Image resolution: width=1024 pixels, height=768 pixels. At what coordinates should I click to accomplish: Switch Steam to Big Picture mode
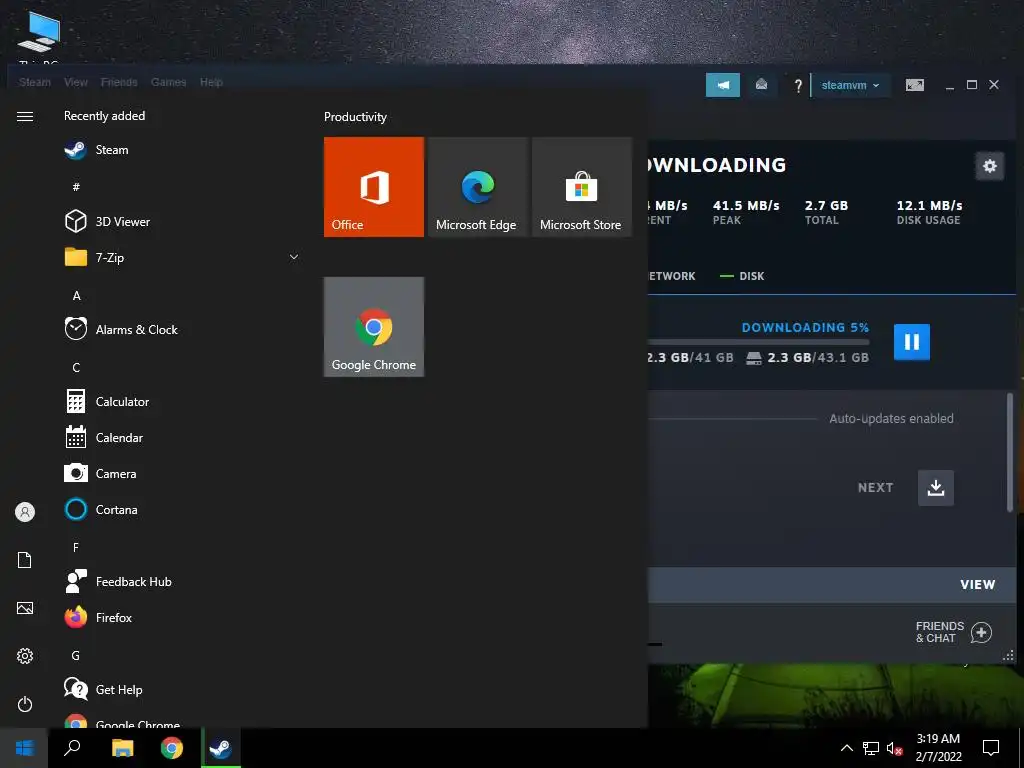(914, 85)
